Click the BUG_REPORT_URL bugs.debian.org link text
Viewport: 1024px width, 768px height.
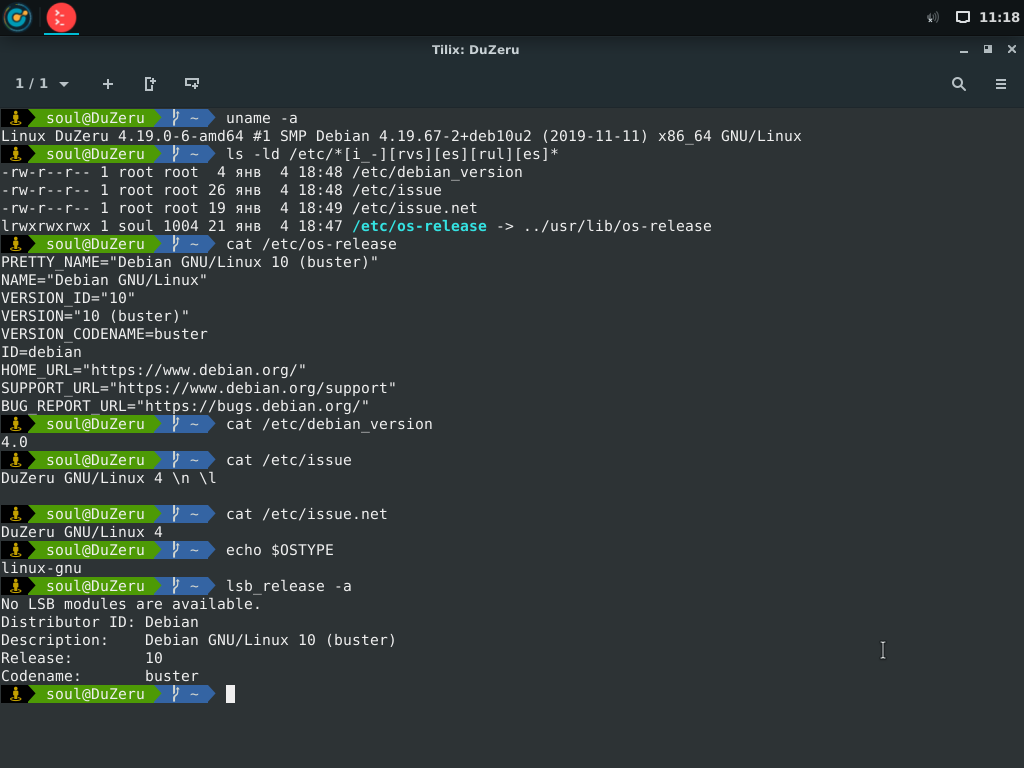pos(252,406)
